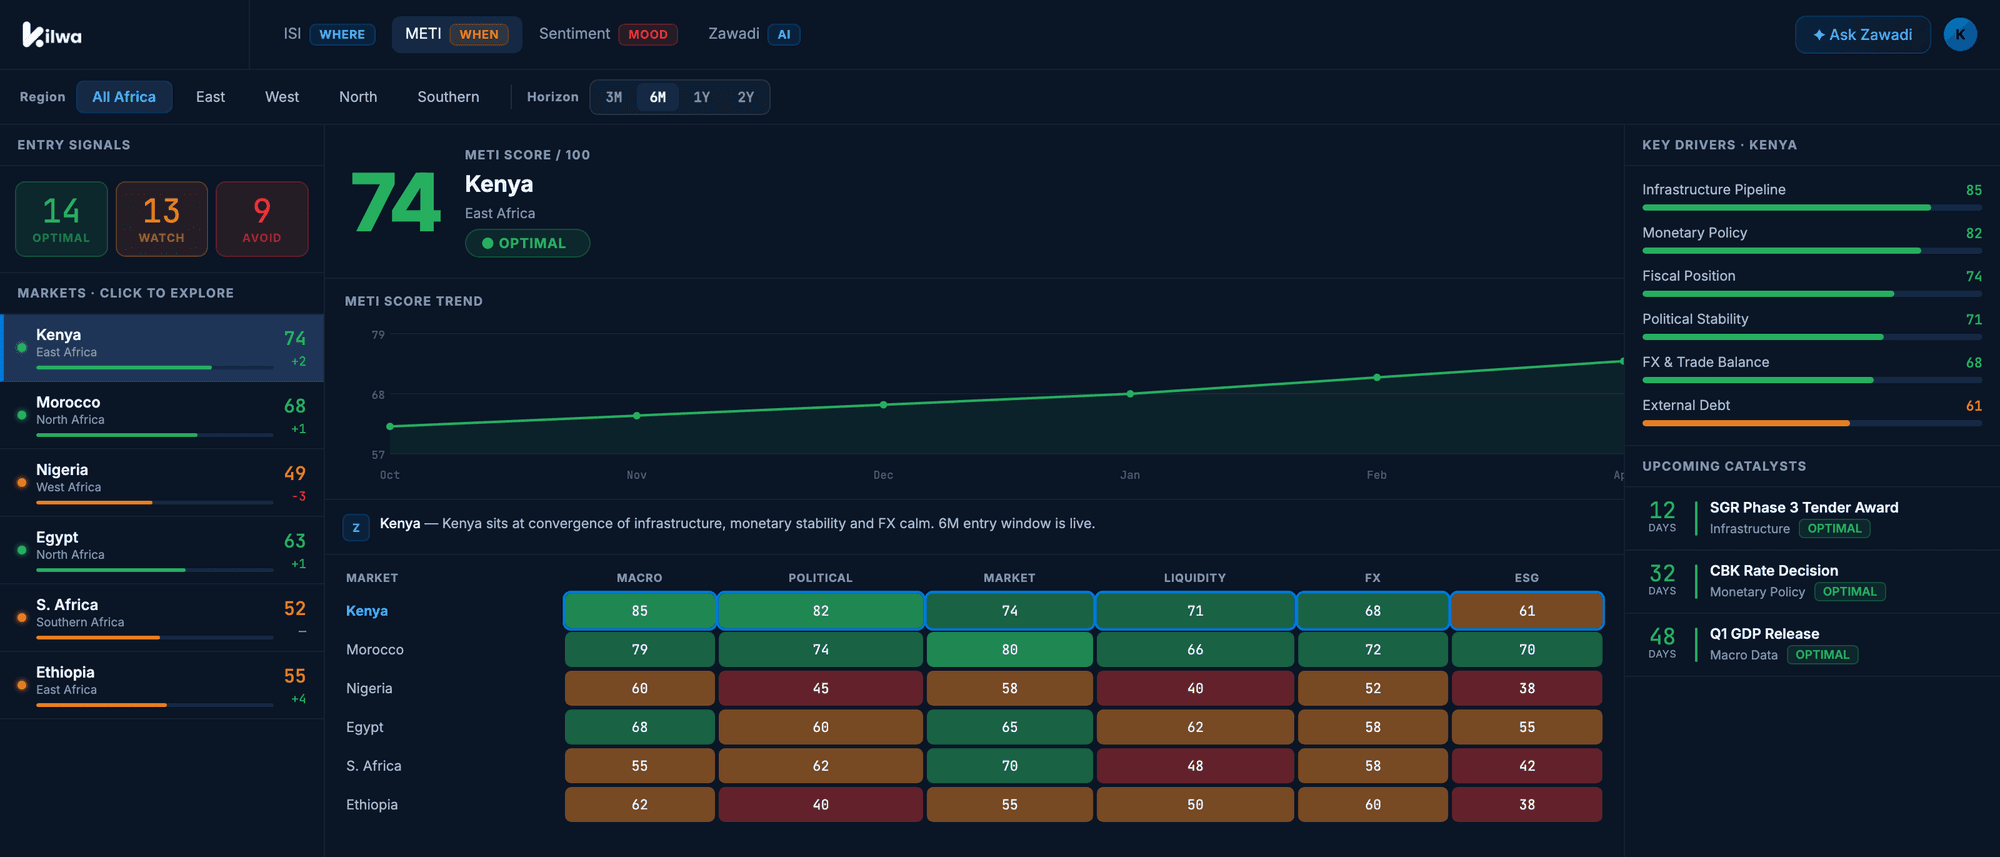The width and height of the screenshot is (2000, 857).
Task: Click Egypt Liquidity cell showing 62
Action: point(1195,727)
